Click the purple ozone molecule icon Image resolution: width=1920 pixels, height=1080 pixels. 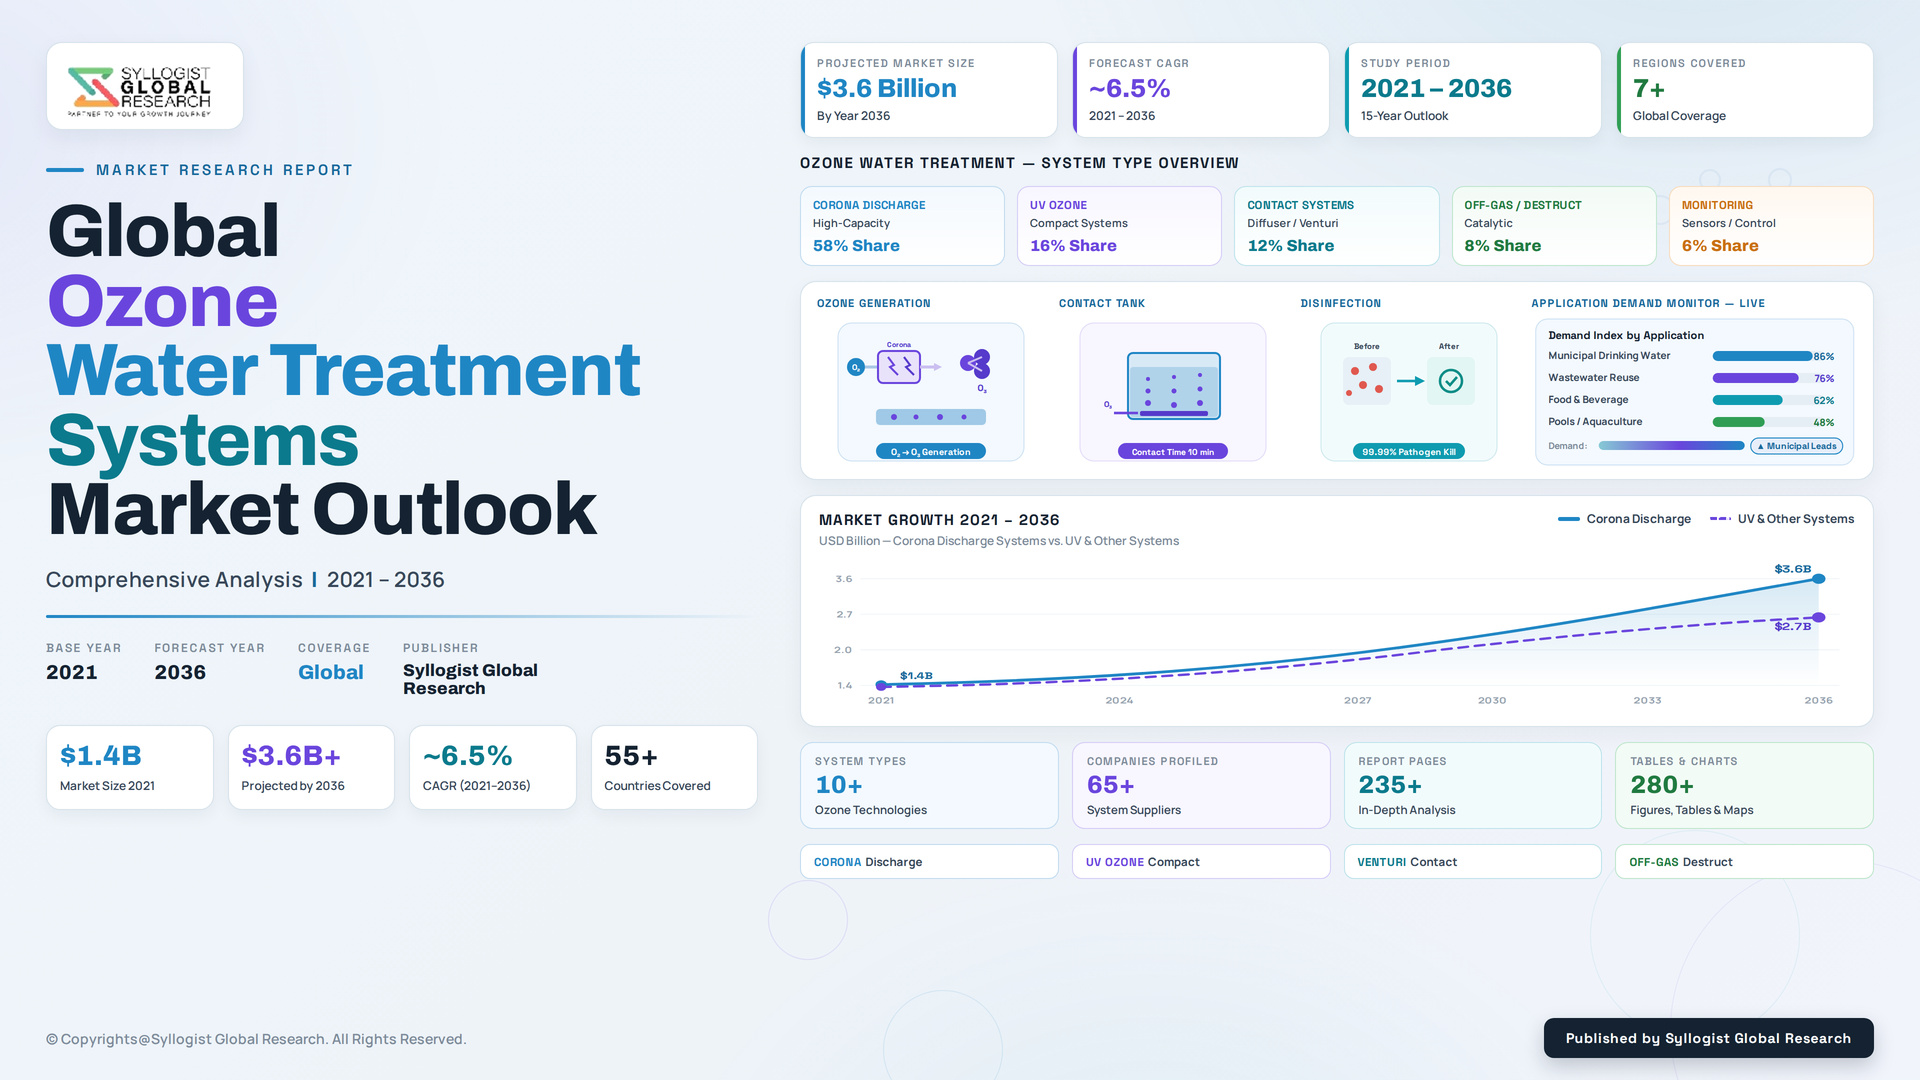pos(975,364)
